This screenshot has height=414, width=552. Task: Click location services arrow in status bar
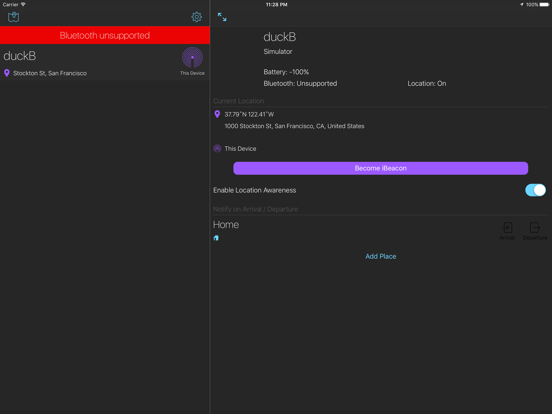coord(522,5)
